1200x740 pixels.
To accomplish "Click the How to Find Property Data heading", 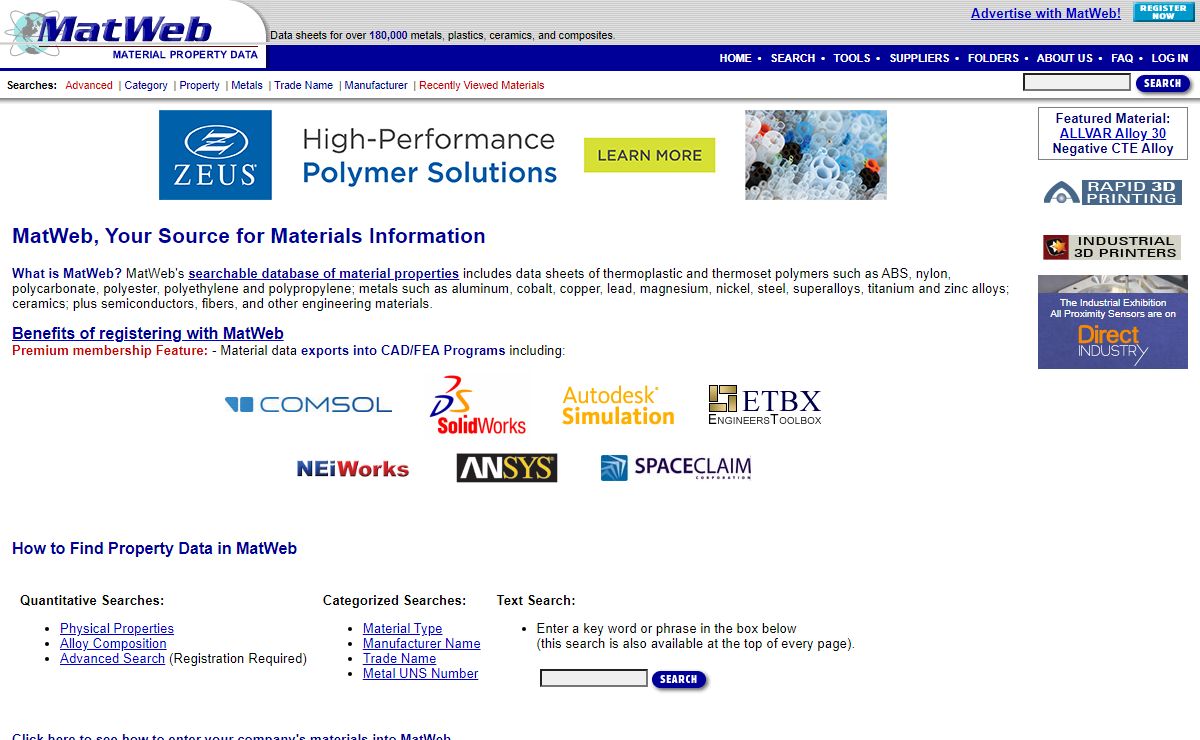I will (154, 548).
